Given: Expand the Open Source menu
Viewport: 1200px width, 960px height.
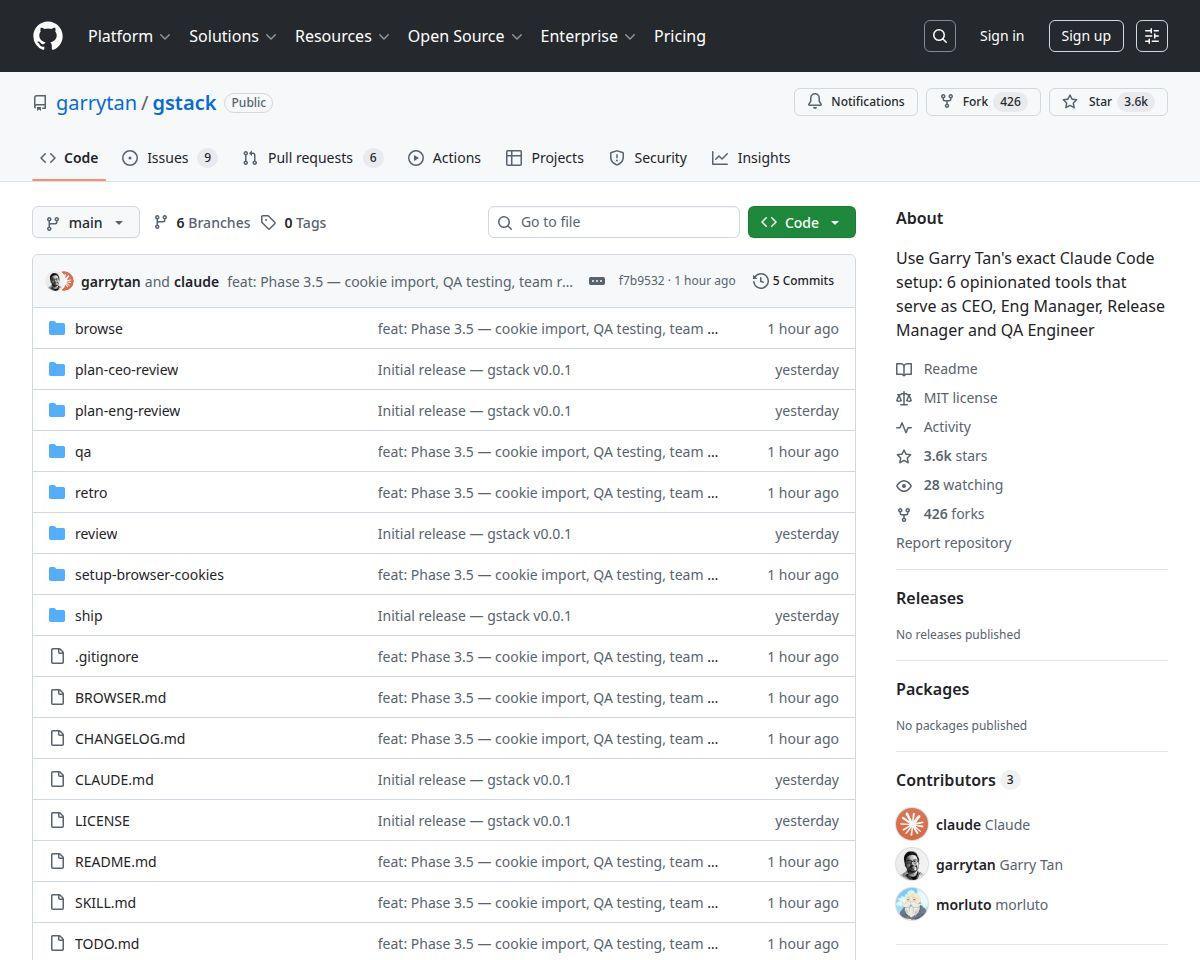Looking at the screenshot, I should (465, 36).
